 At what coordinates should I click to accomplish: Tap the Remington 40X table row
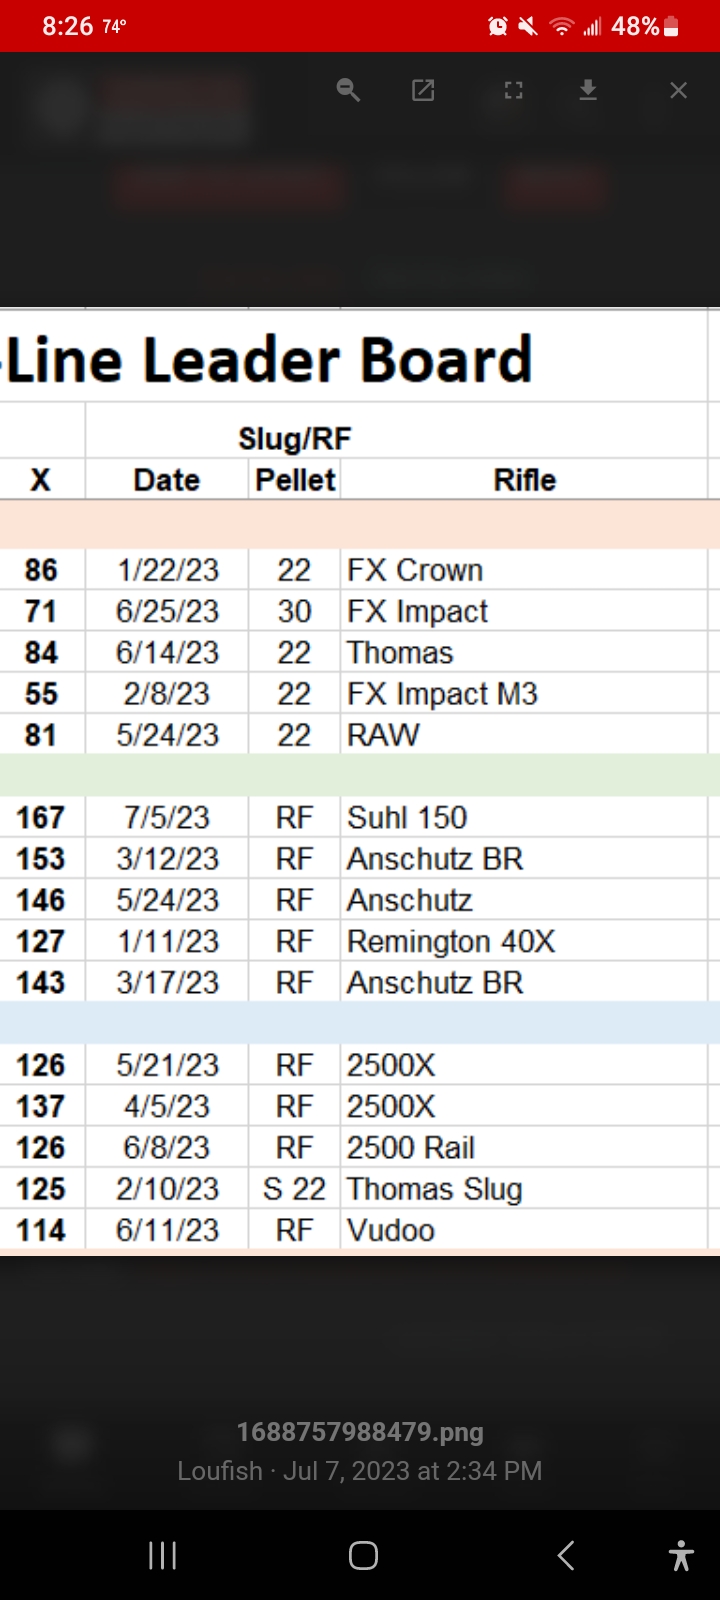[x=360, y=941]
